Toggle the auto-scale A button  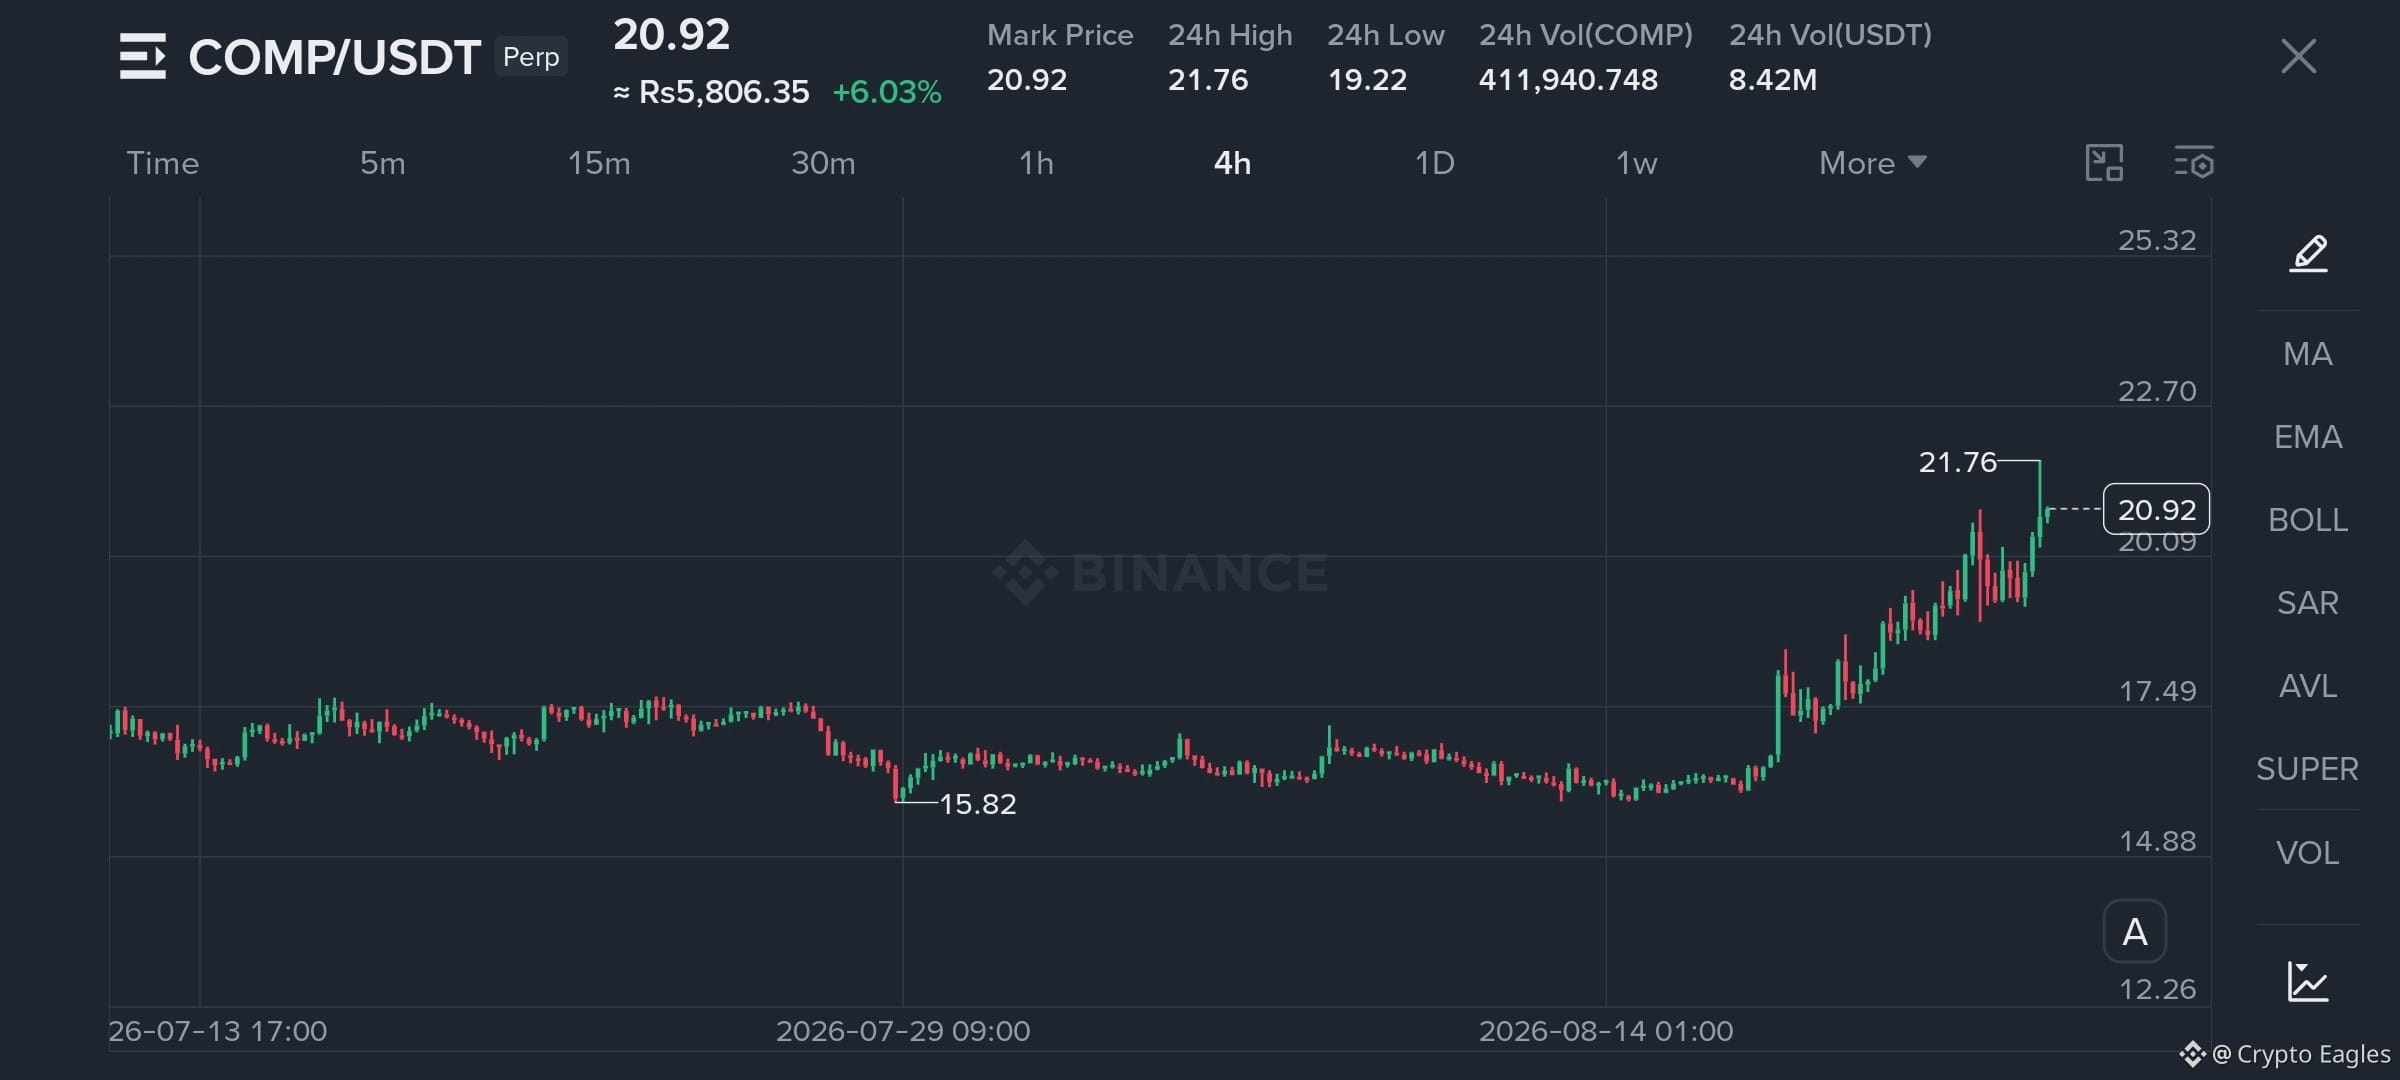click(2135, 932)
